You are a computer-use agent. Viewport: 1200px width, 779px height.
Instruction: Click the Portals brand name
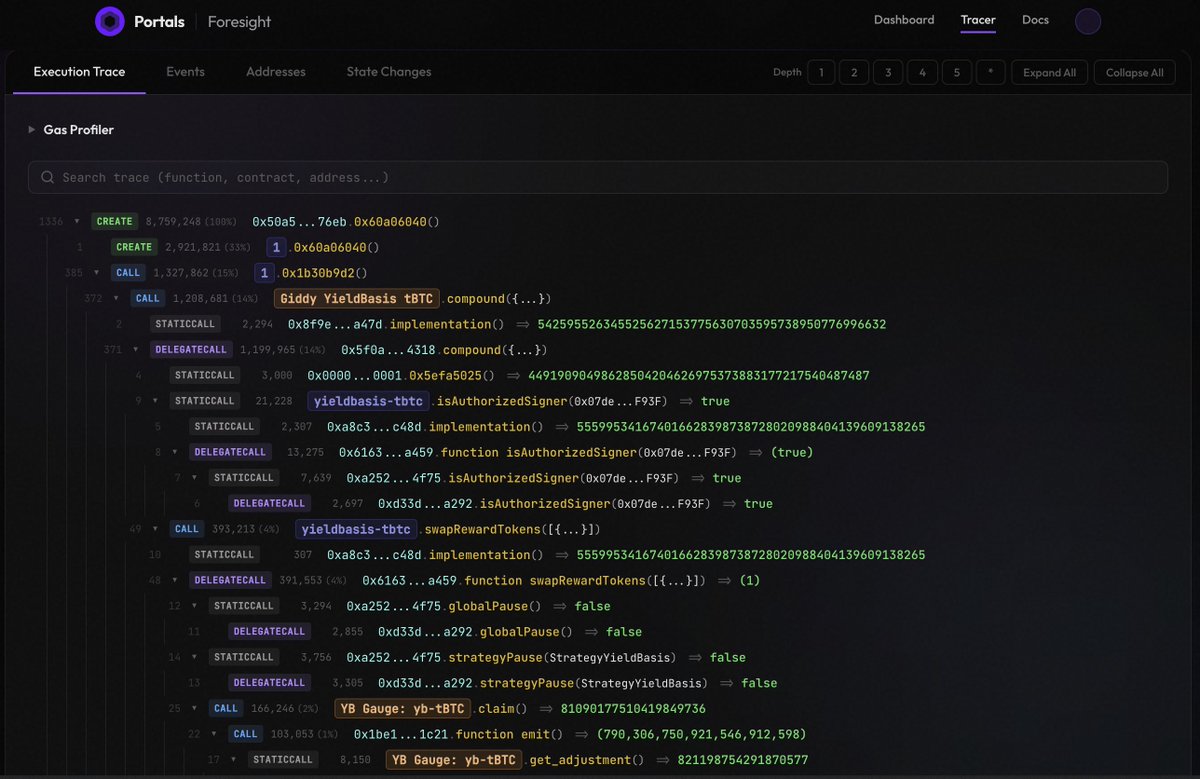[159, 21]
